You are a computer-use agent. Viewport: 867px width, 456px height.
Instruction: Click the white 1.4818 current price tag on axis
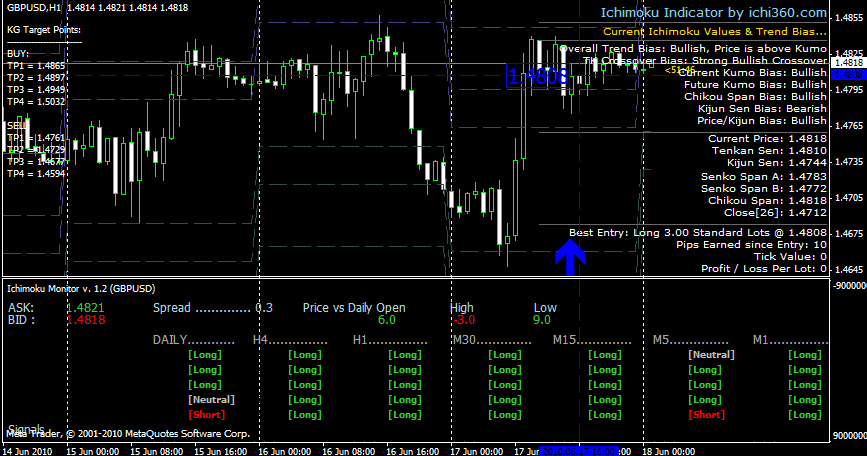[849, 63]
